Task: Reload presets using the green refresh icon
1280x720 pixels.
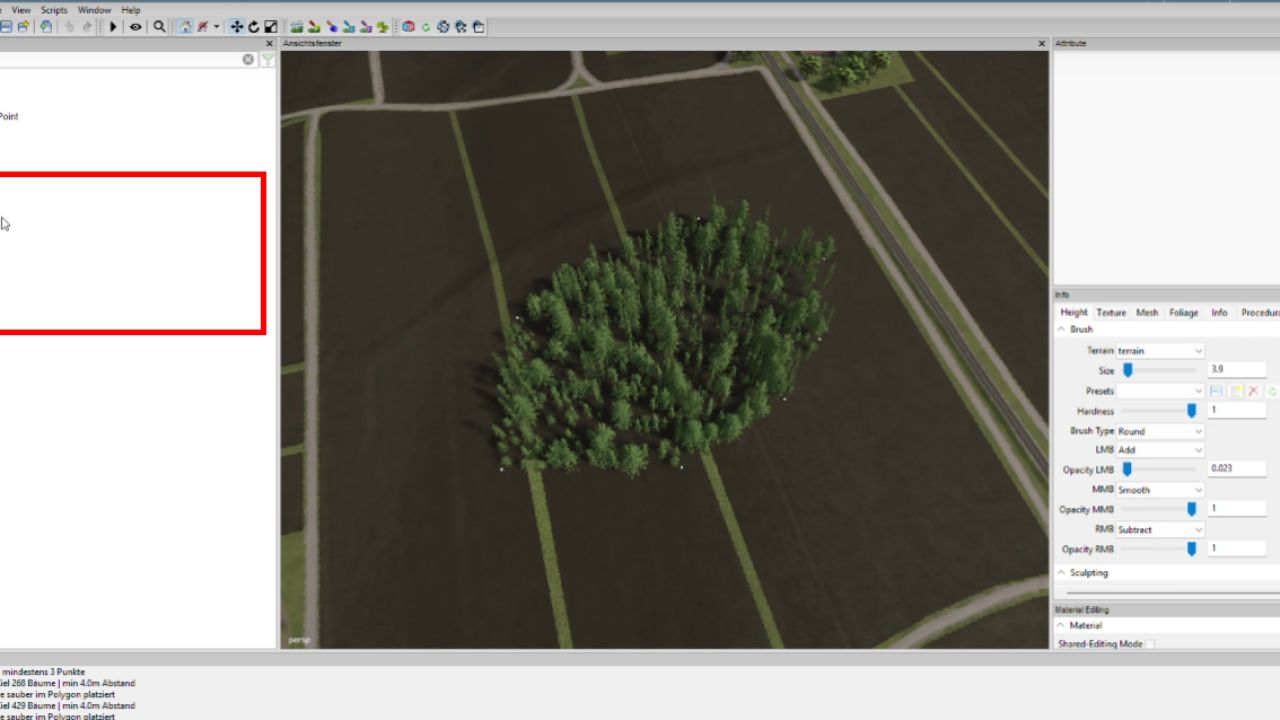Action: [x=1271, y=391]
